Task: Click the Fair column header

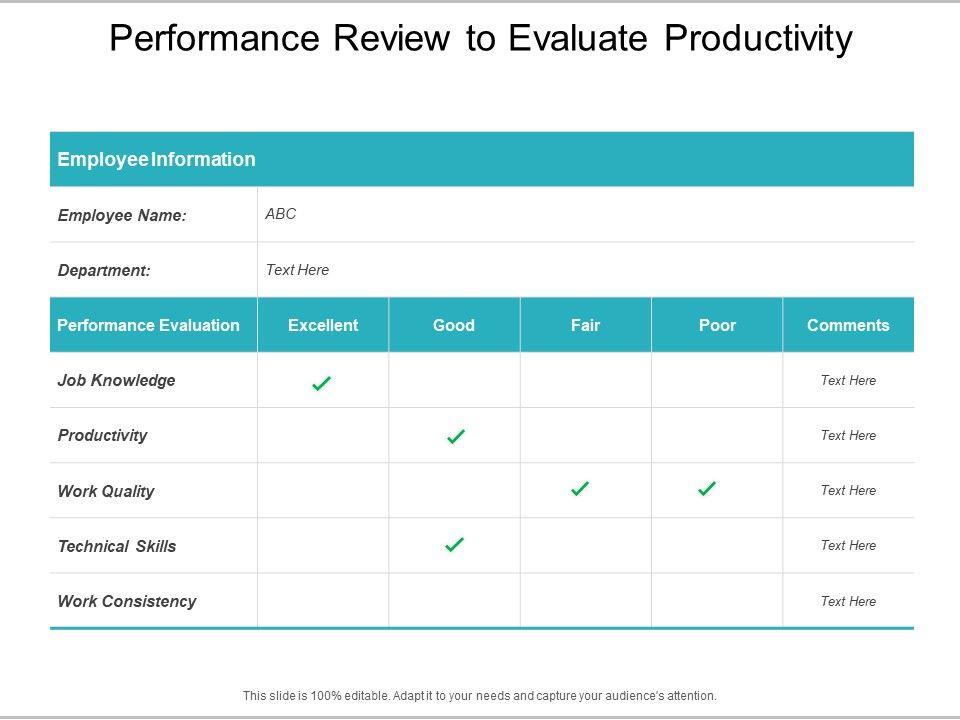Action: coord(585,325)
